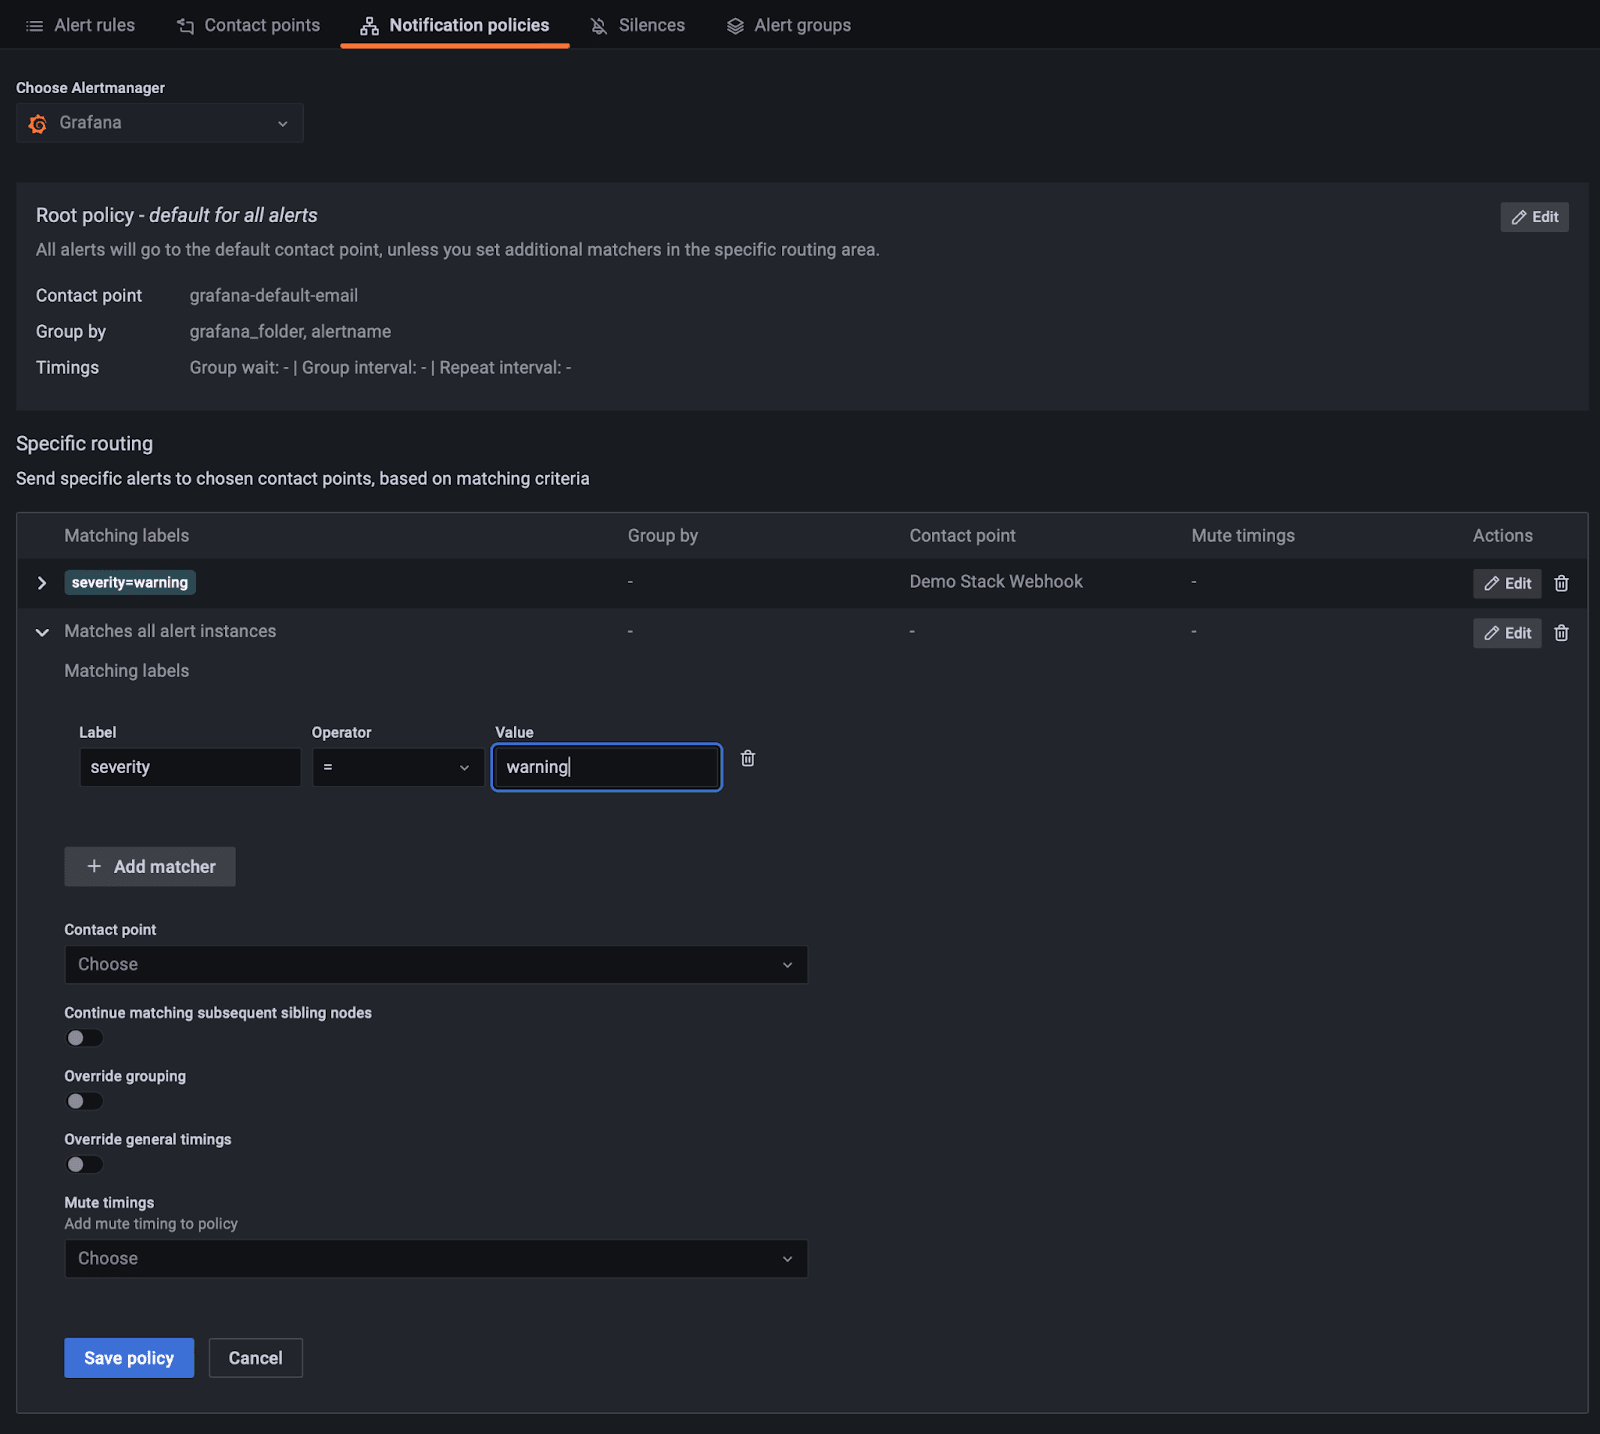The height and width of the screenshot is (1434, 1600).
Task: Click the trash icon for the severity=warning policy
Action: [x=1561, y=583]
